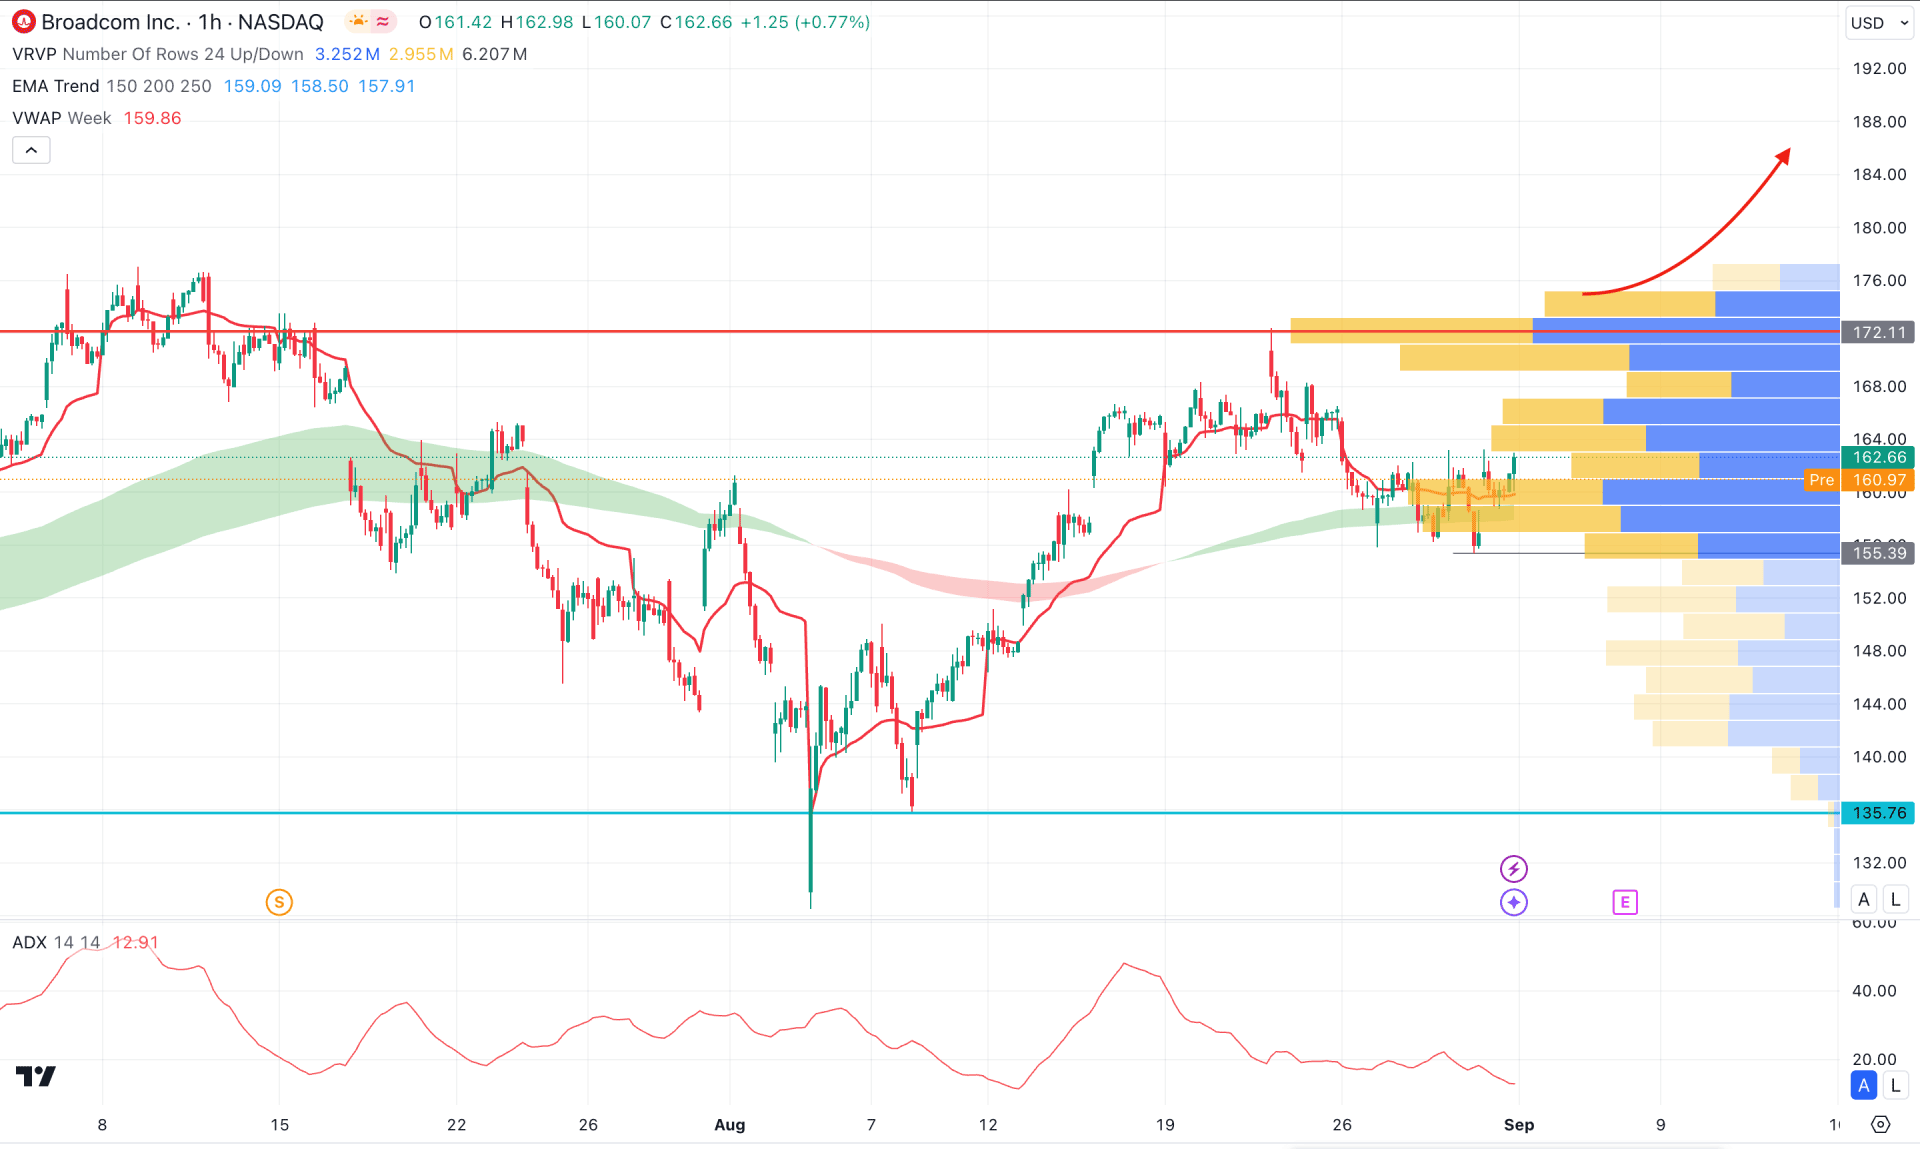Click the change value +1.25 (+0.77%)
Screen dimensions: 1920x1149
pos(805,22)
